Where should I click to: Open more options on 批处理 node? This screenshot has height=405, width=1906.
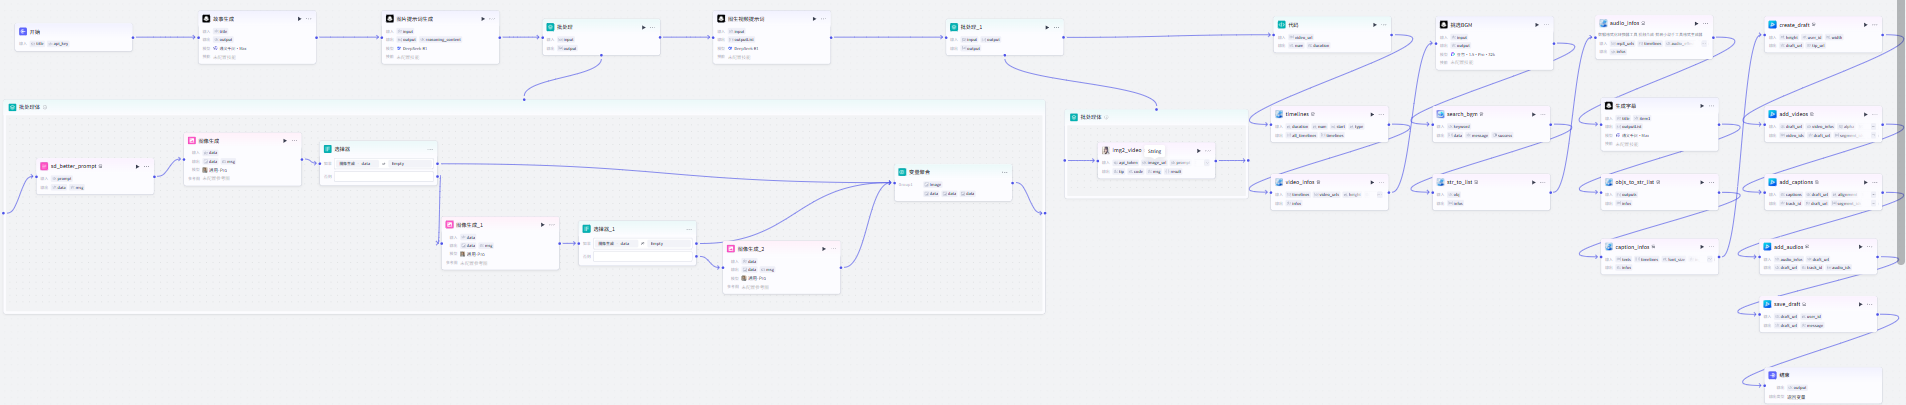point(652,27)
